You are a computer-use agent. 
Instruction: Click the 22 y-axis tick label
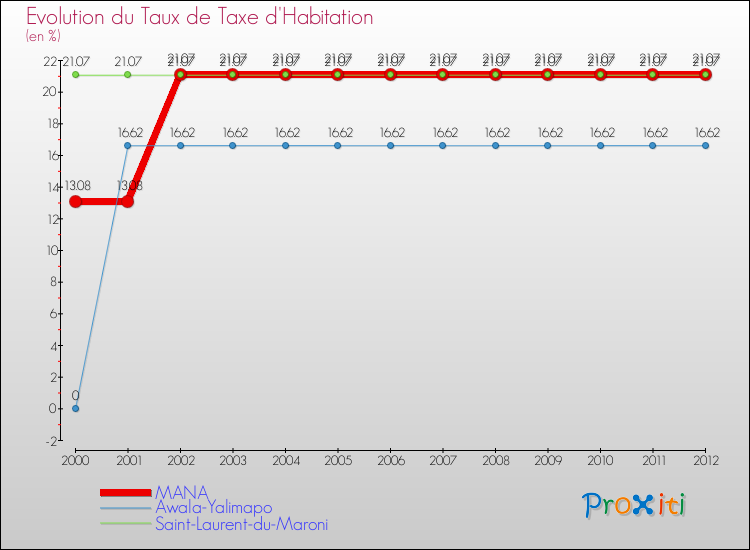(x=50, y=62)
